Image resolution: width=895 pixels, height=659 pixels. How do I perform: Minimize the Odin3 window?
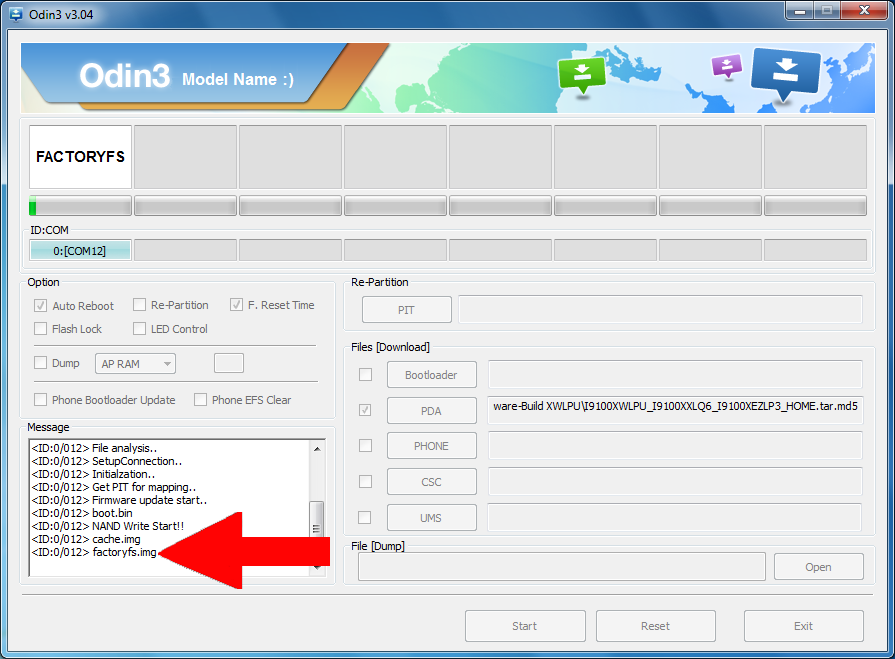801,10
